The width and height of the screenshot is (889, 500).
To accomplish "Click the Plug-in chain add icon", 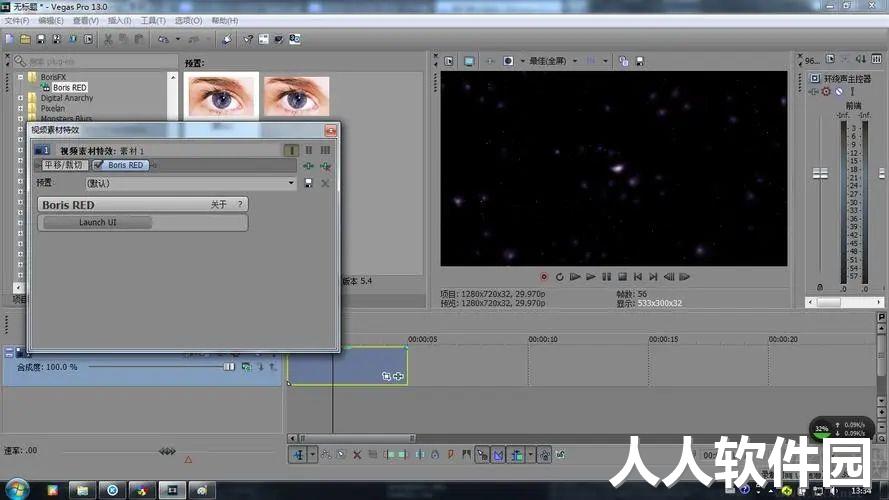I will click(x=308, y=166).
